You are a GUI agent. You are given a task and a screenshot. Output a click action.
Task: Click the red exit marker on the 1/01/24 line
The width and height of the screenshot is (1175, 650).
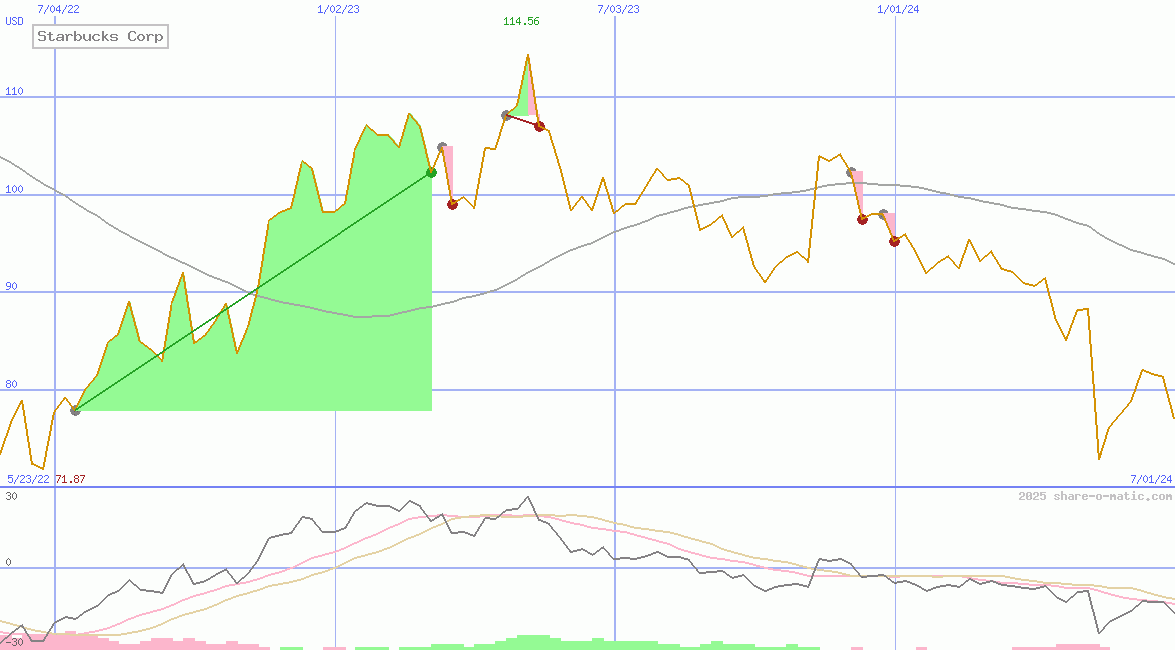[x=894, y=241]
